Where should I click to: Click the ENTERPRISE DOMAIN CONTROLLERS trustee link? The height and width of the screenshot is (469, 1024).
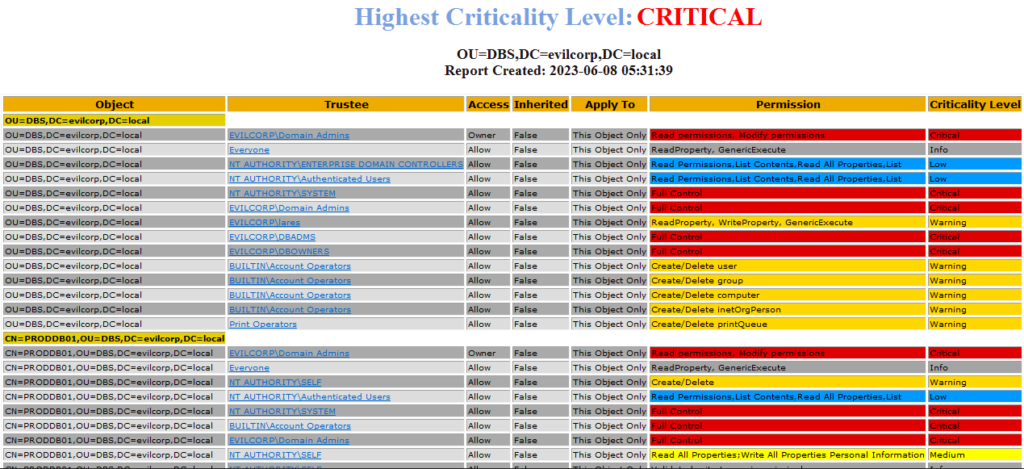(345, 164)
